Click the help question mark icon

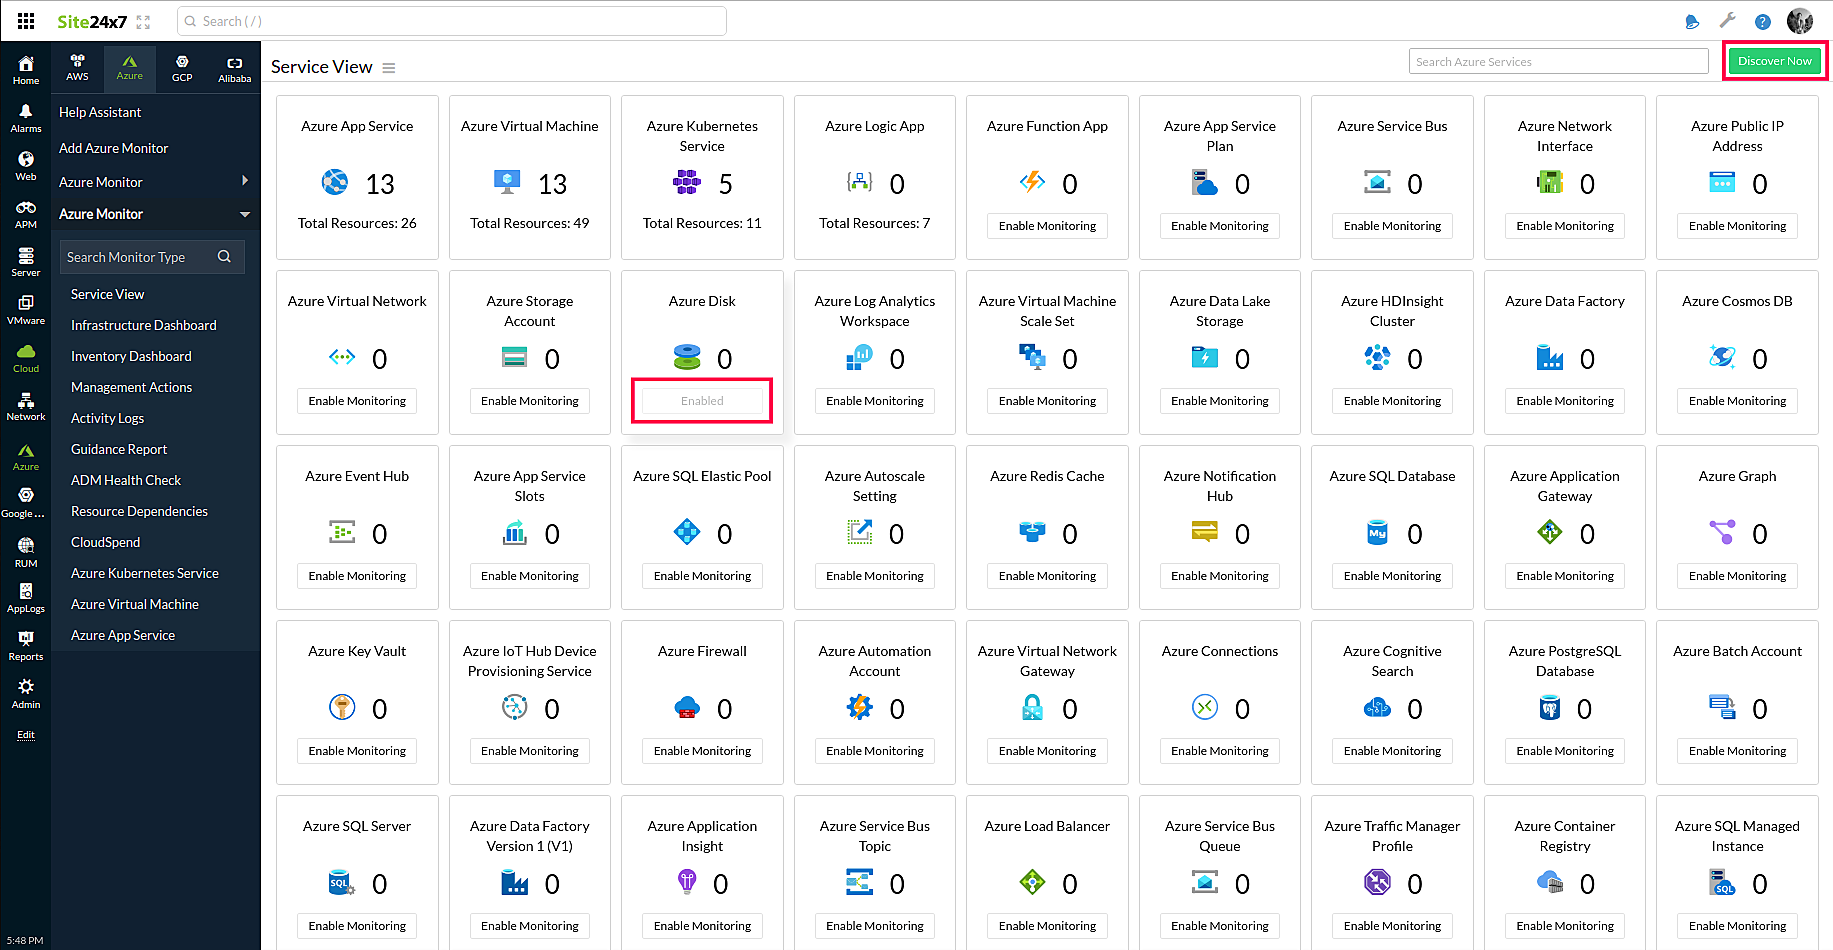[1763, 20]
